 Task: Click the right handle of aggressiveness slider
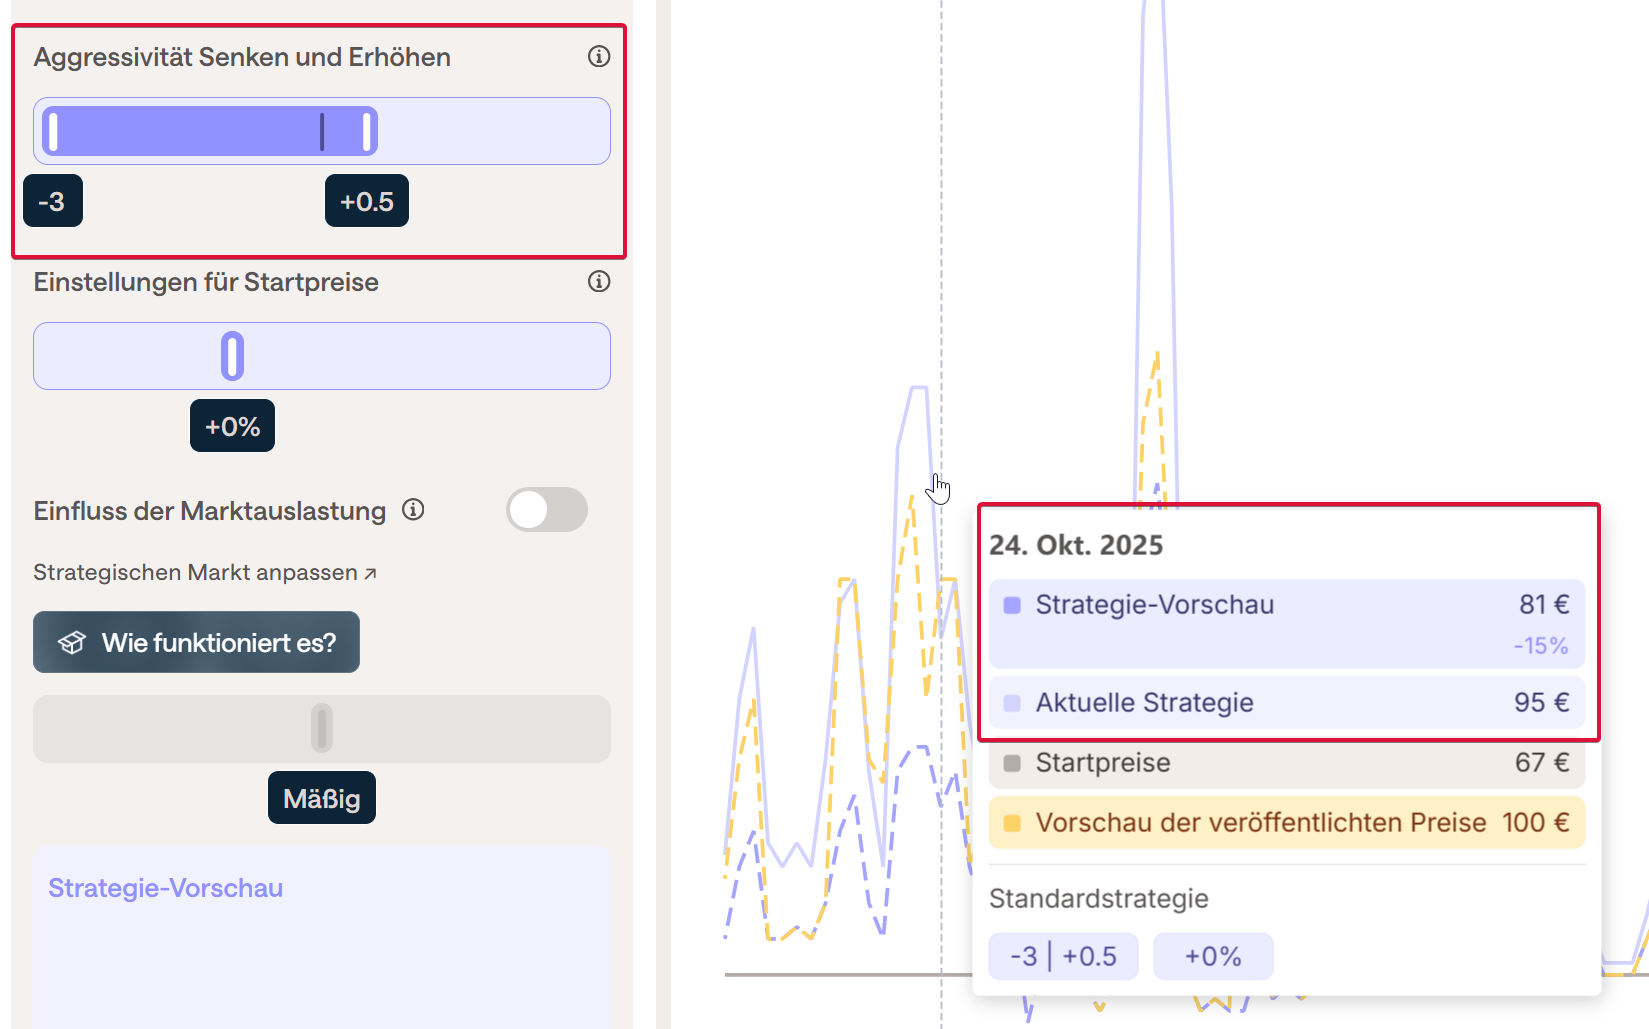click(367, 132)
